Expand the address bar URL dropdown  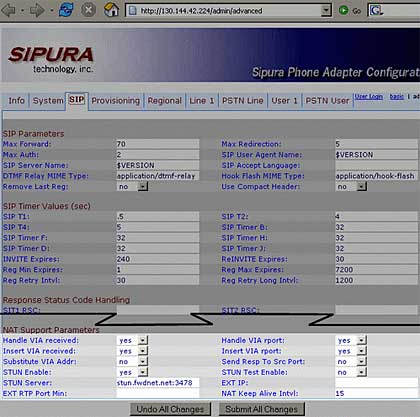[326, 11]
